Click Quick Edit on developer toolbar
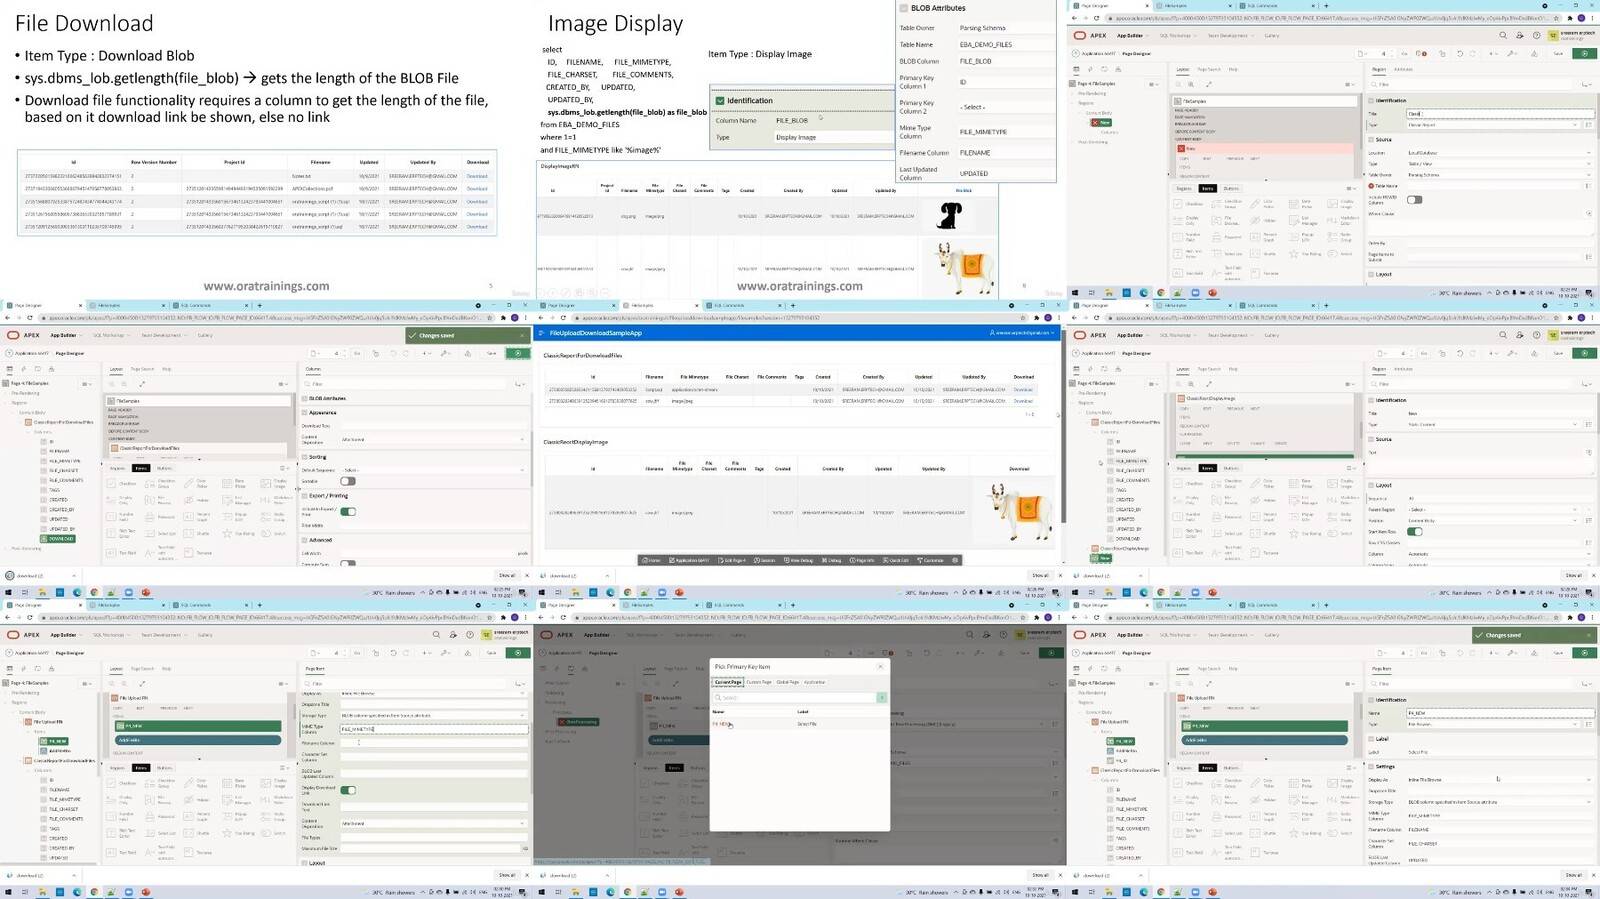This screenshot has width=1600, height=899. [x=897, y=560]
